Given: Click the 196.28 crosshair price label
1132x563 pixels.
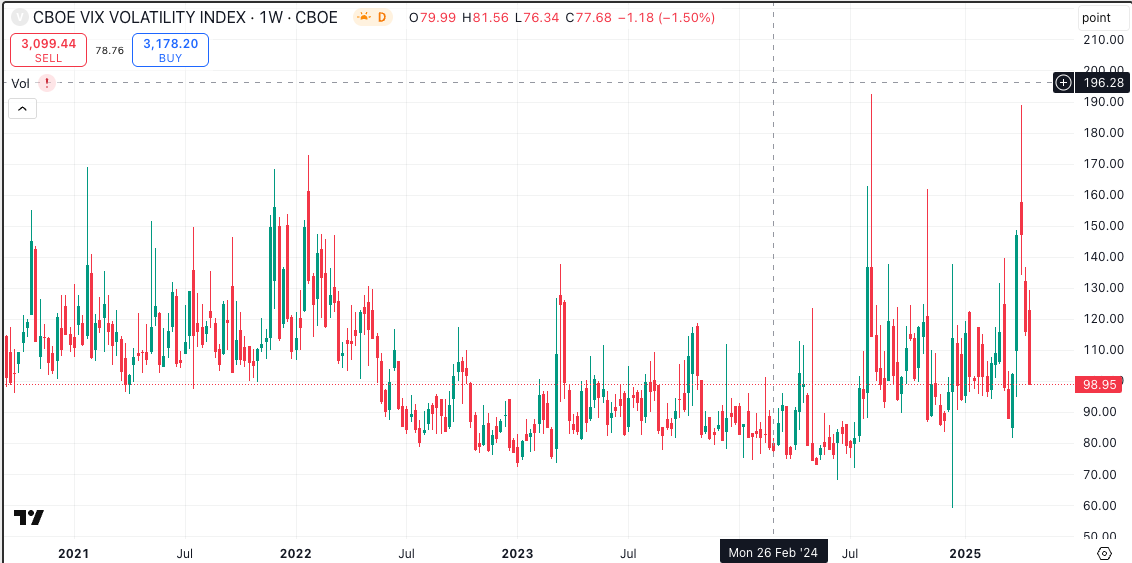Looking at the screenshot, I should [1100, 83].
